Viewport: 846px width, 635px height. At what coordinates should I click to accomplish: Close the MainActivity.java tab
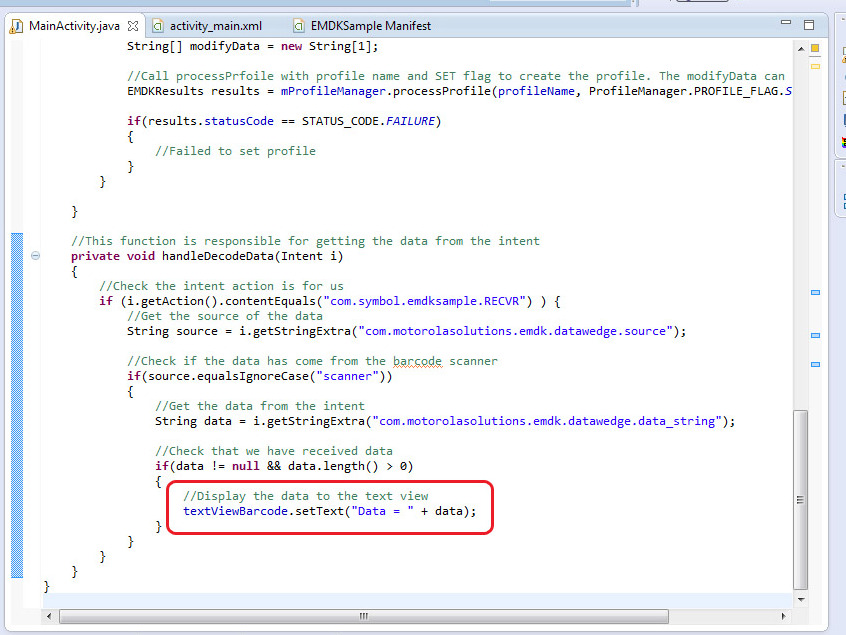(x=134, y=25)
